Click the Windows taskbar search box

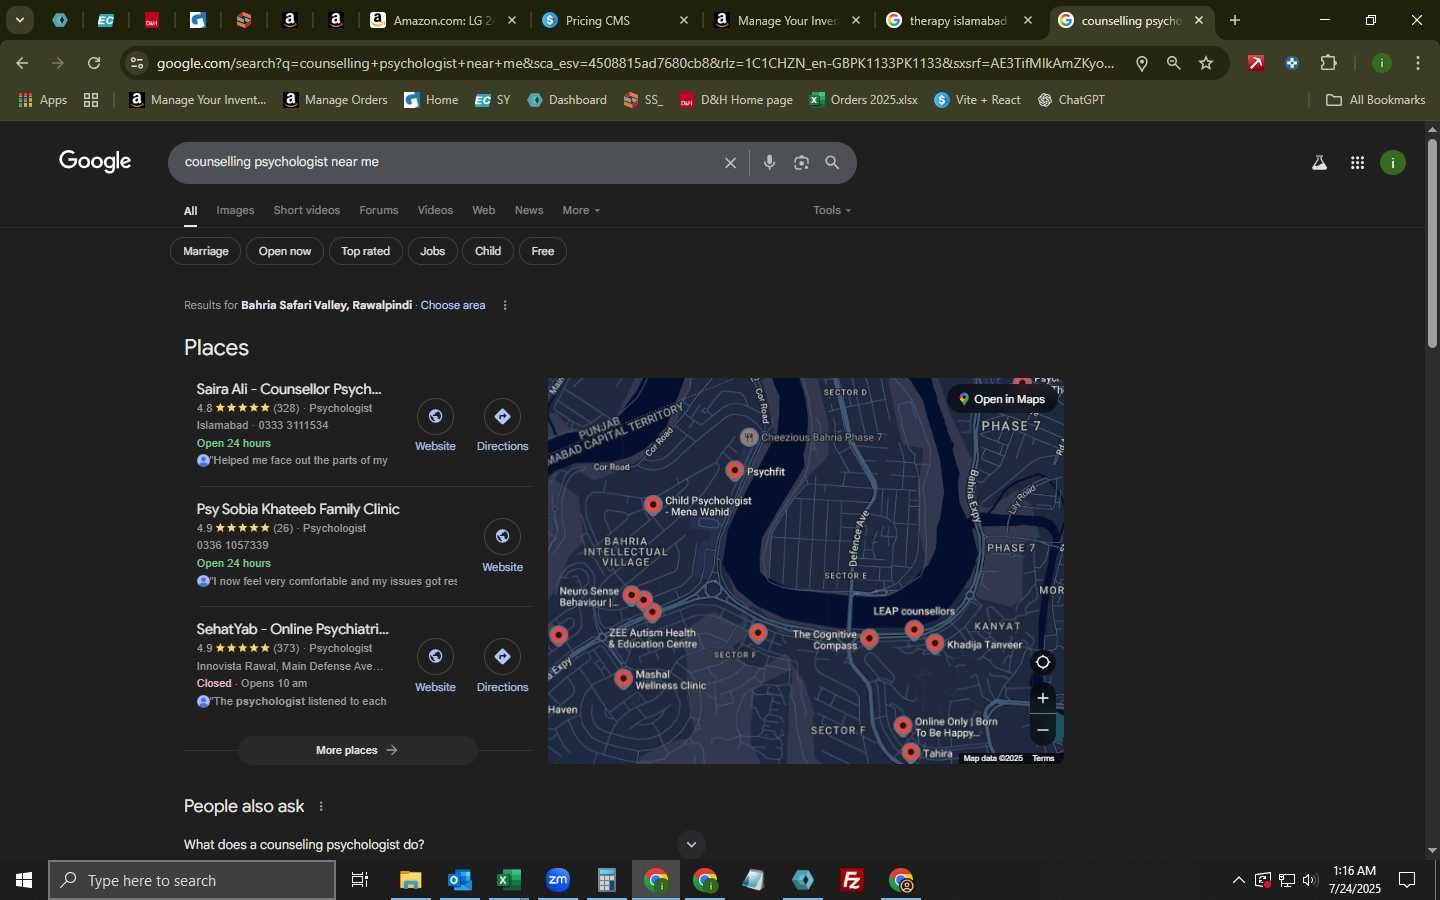(x=192, y=880)
